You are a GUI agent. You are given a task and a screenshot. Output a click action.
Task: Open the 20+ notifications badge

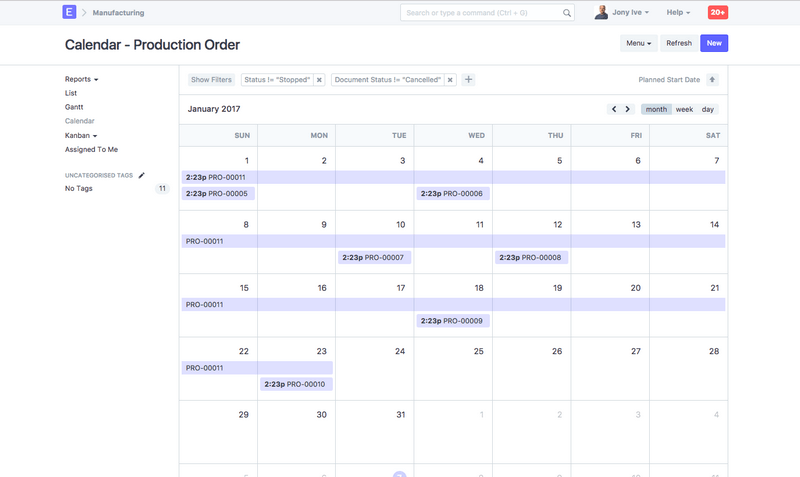point(717,13)
